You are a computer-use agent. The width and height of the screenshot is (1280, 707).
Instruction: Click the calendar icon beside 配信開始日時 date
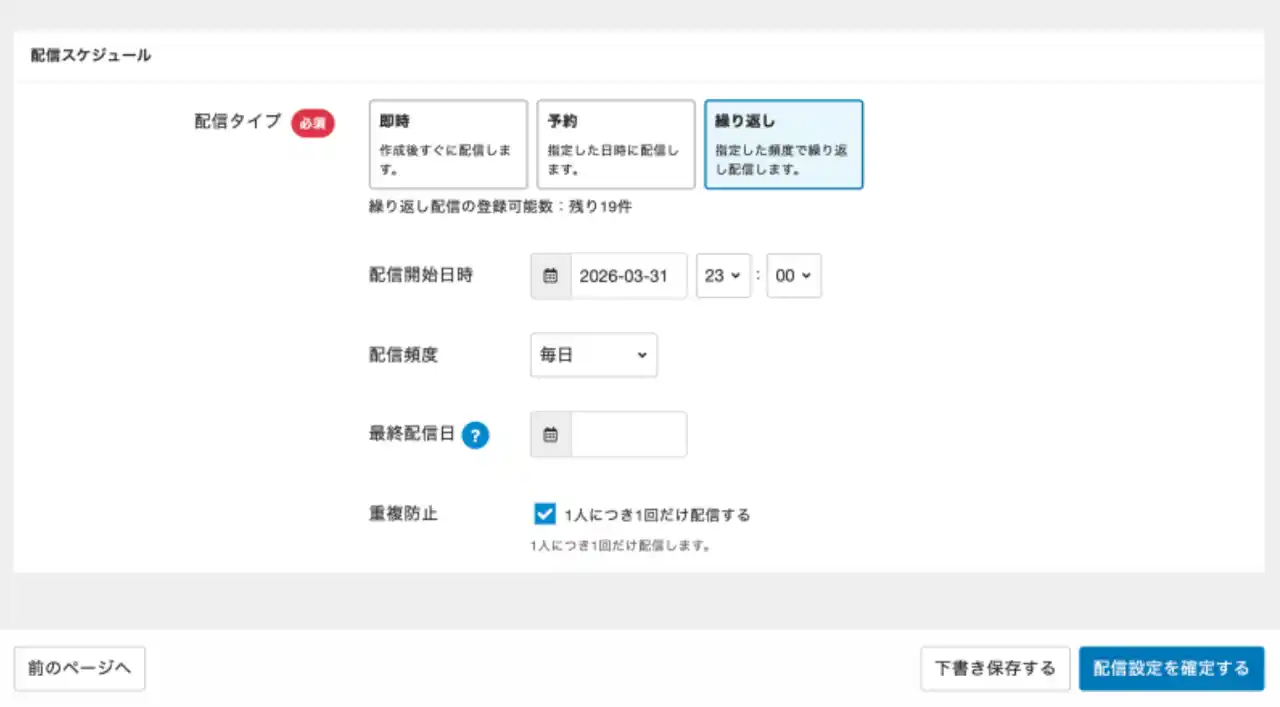tap(550, 276)
